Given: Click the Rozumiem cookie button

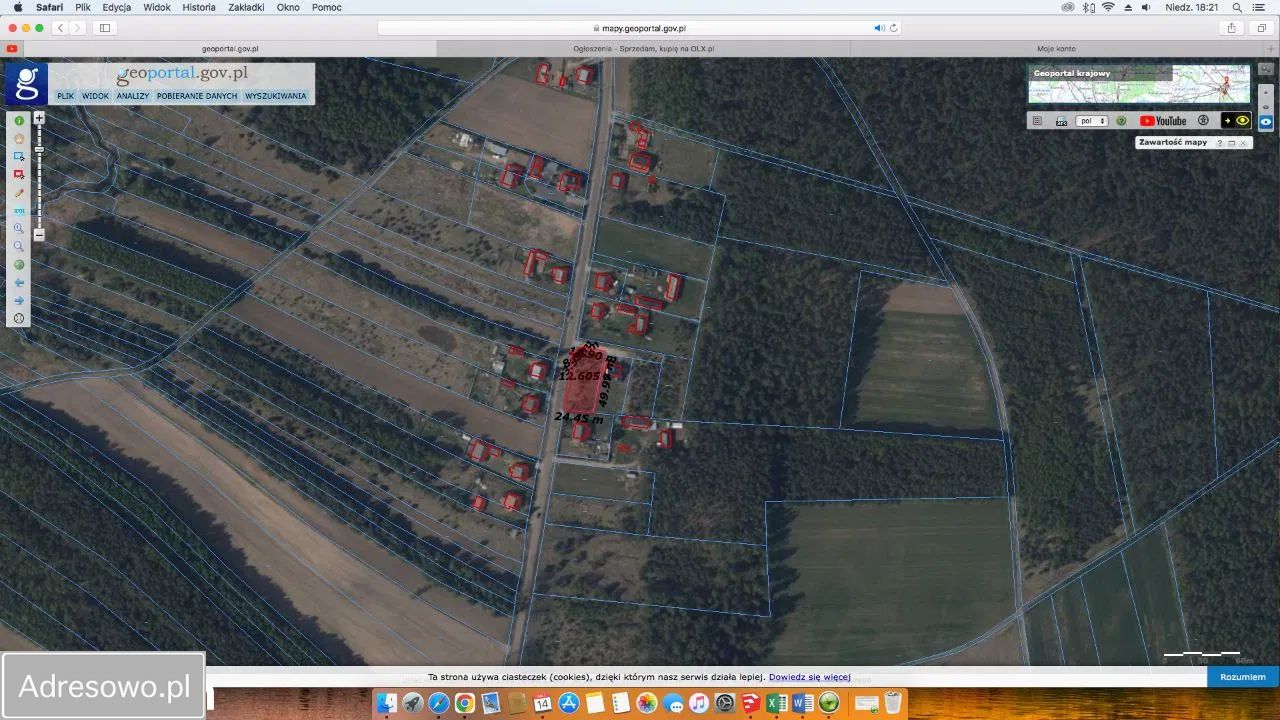Looking at the screenshot, I should 1242,677.
